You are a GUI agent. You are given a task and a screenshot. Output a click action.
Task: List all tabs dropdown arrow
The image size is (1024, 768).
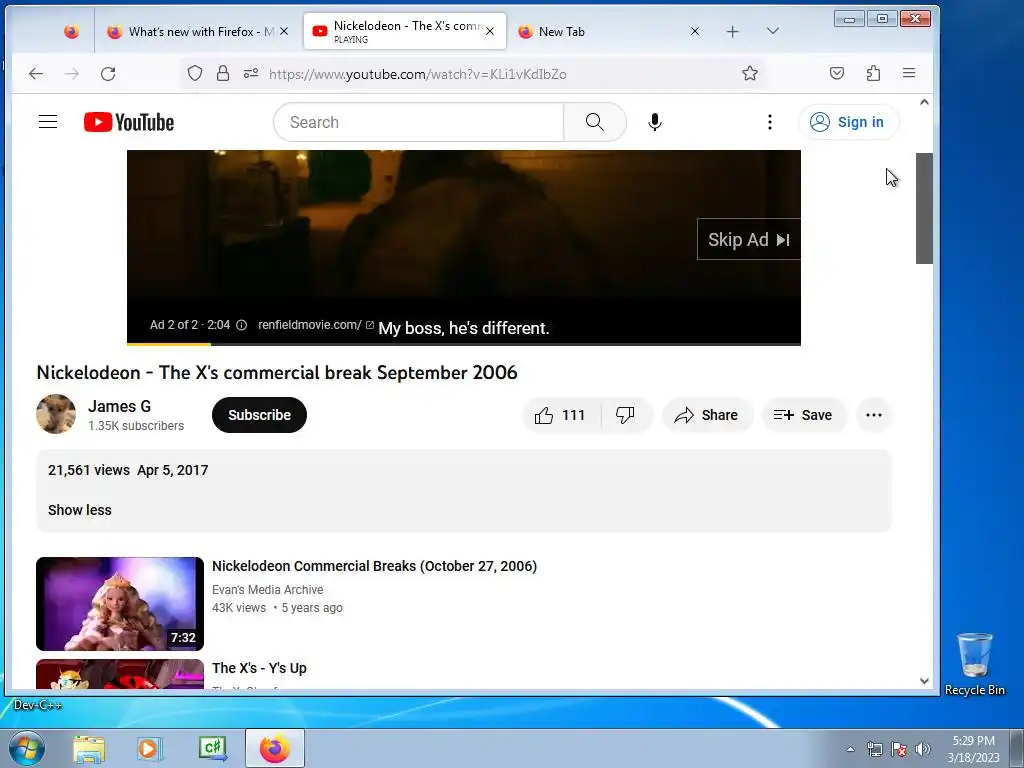[773, 31]
